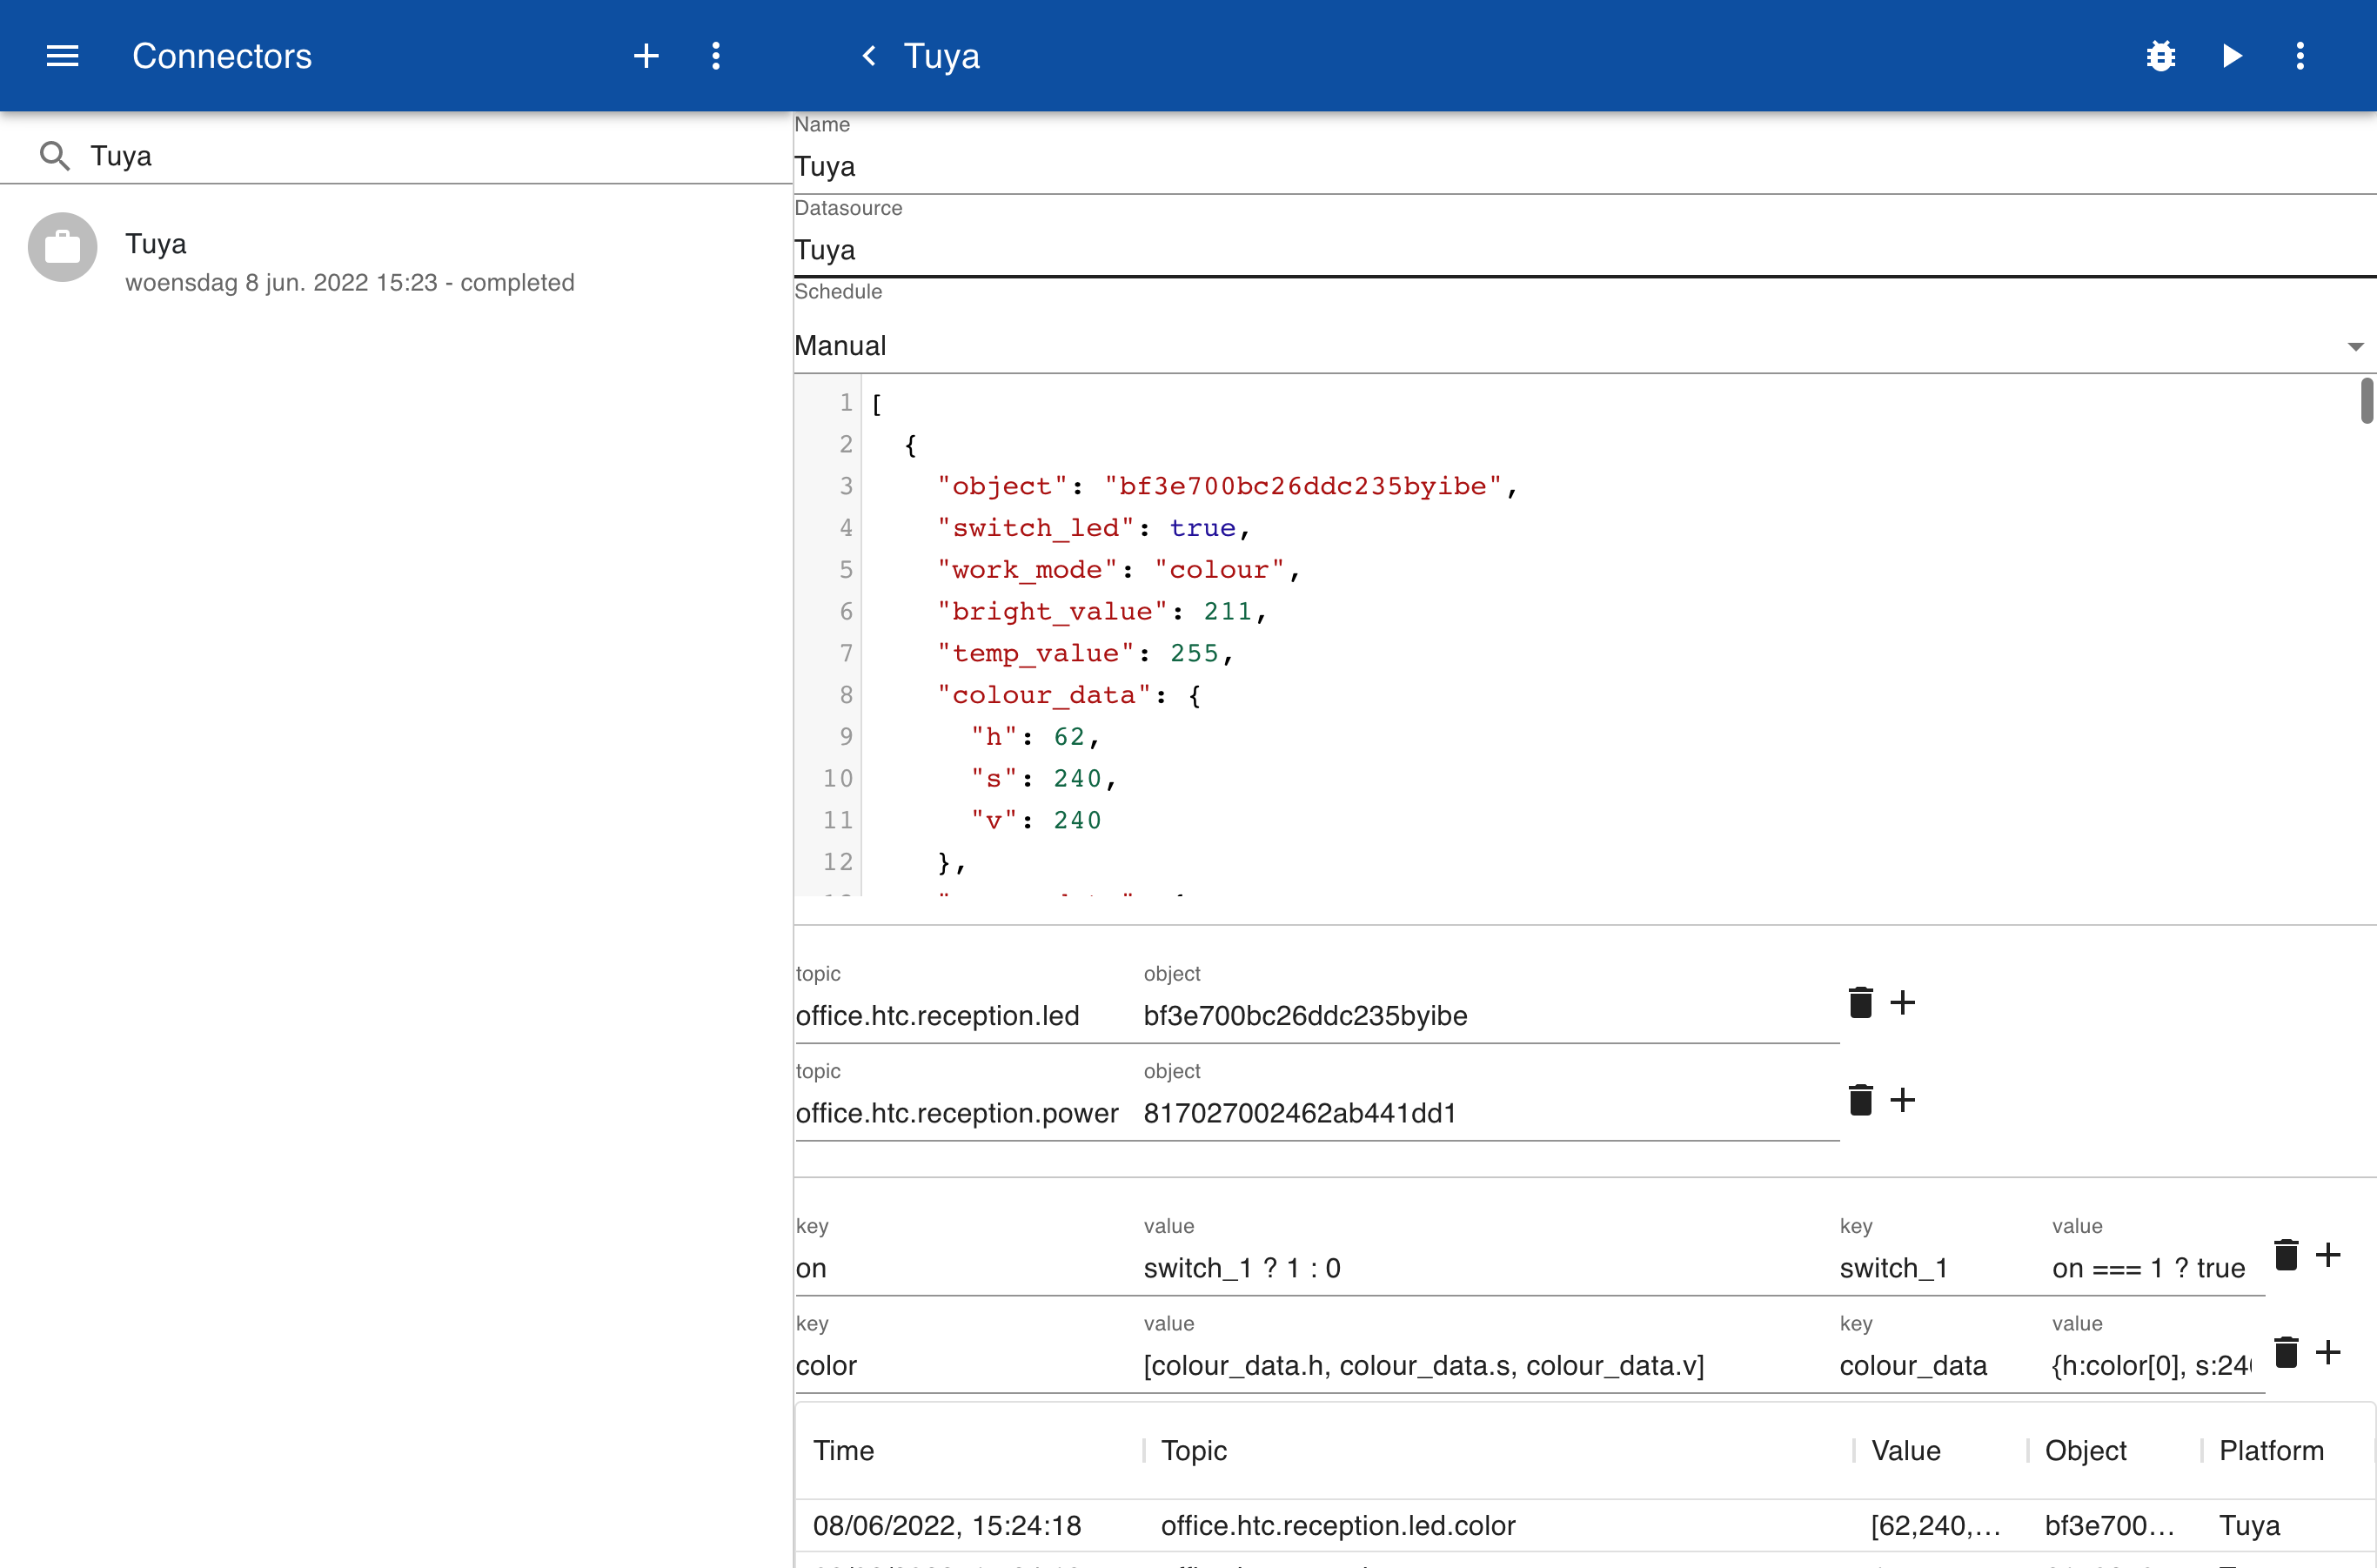
Task: Edit value field 'switch_1 ? 1 : 0'
Action: pyautogui.click(x=1491, y=1268)
